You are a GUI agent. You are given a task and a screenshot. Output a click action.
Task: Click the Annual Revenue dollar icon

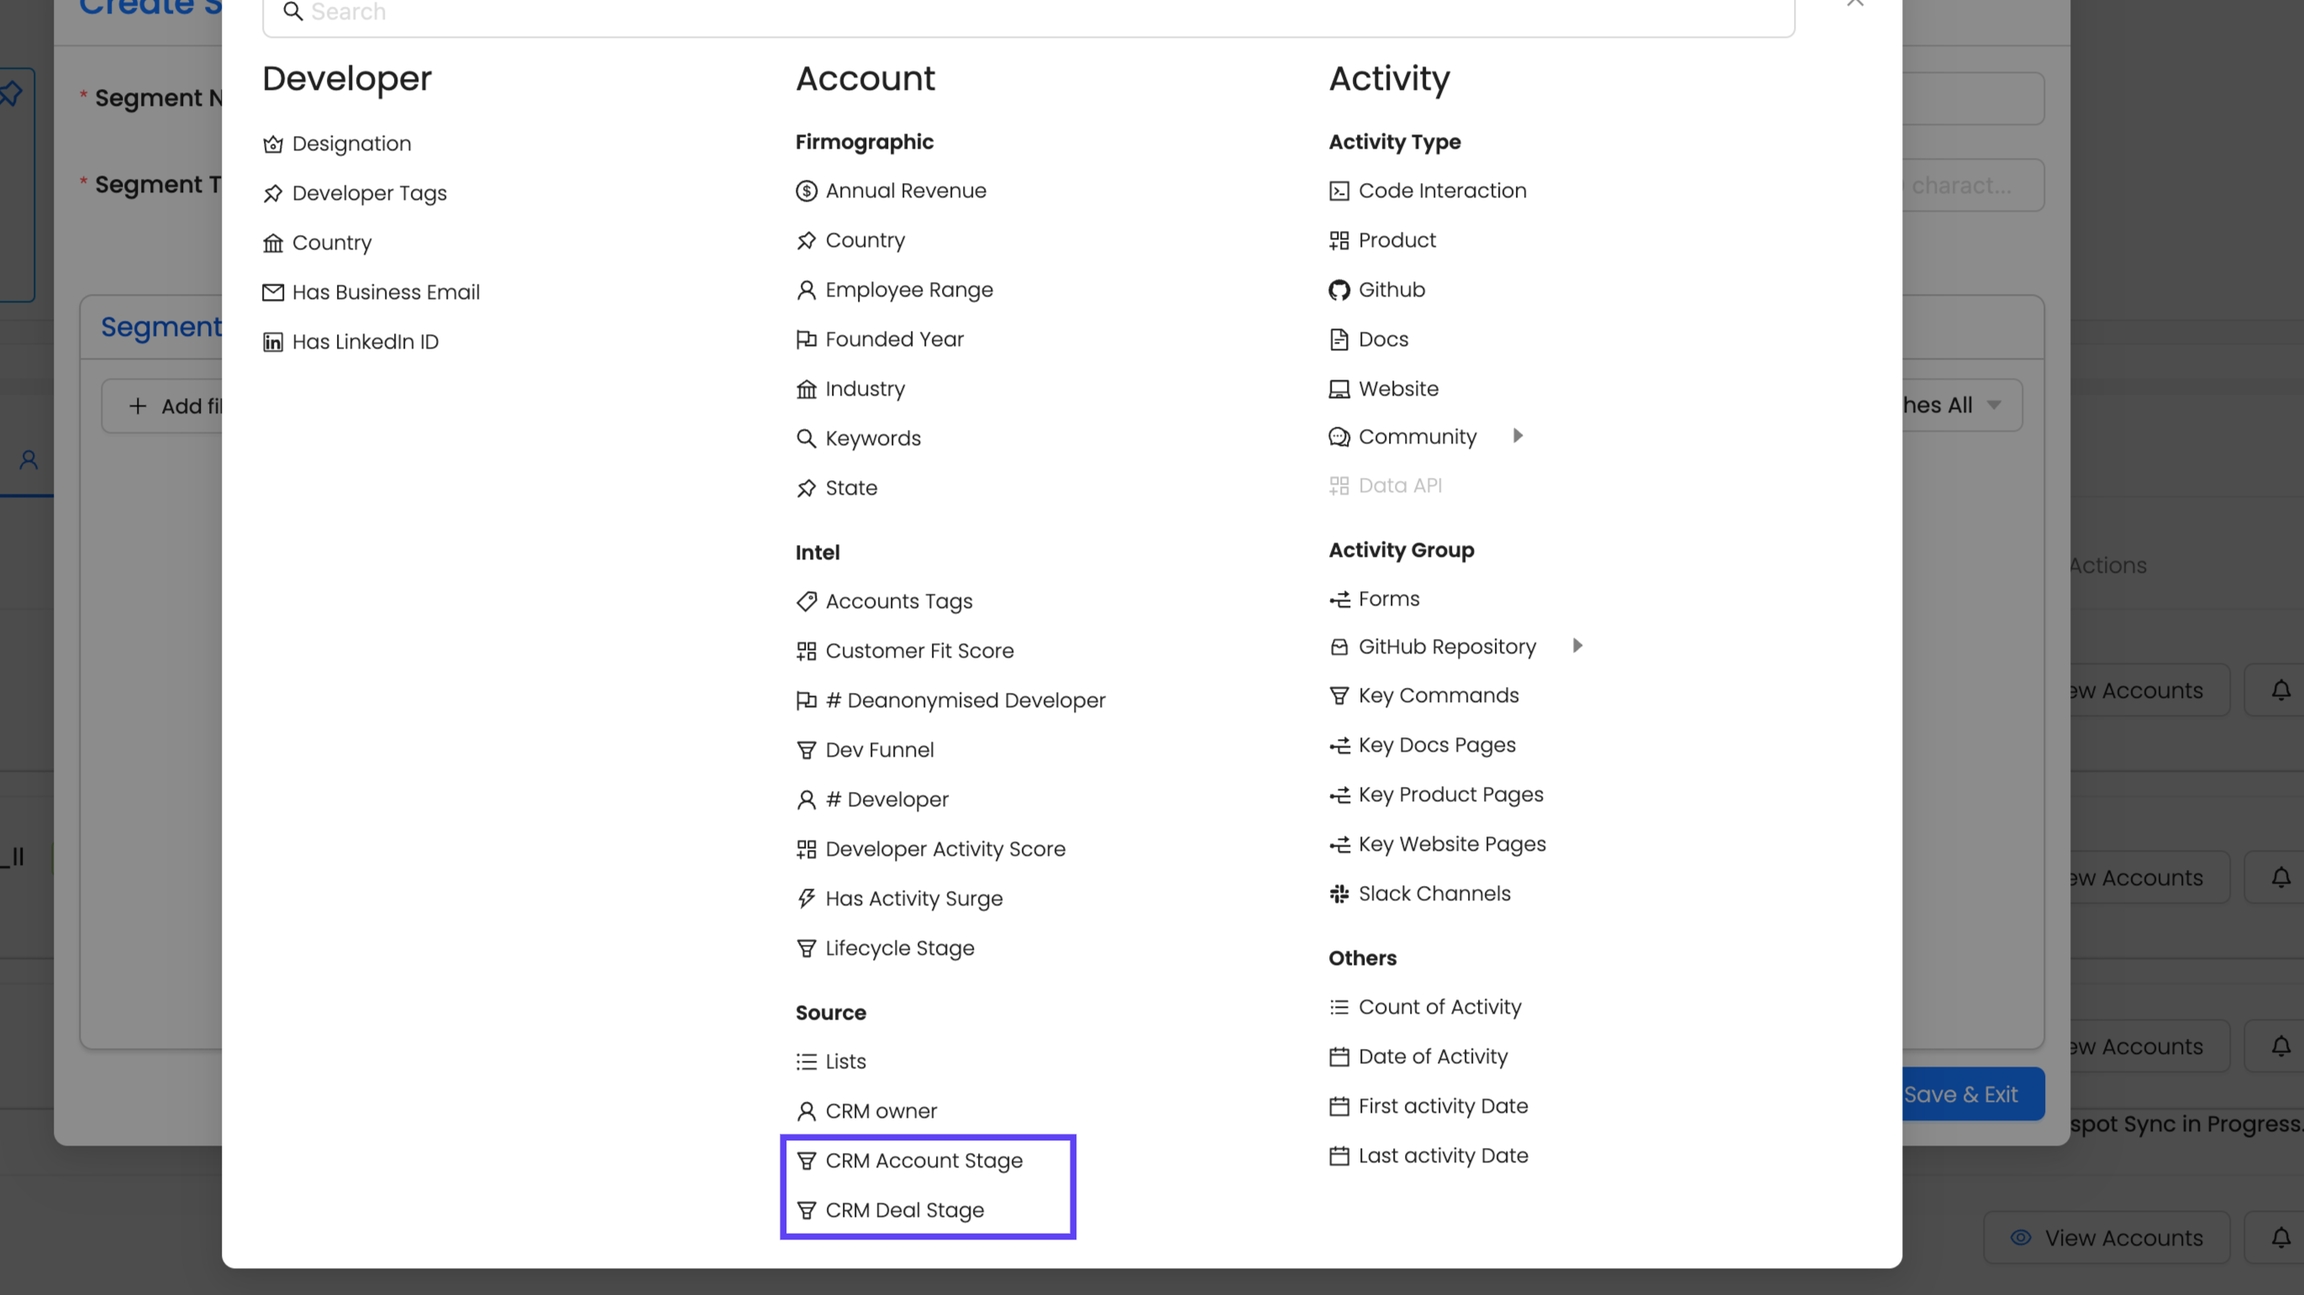(806, 191)
